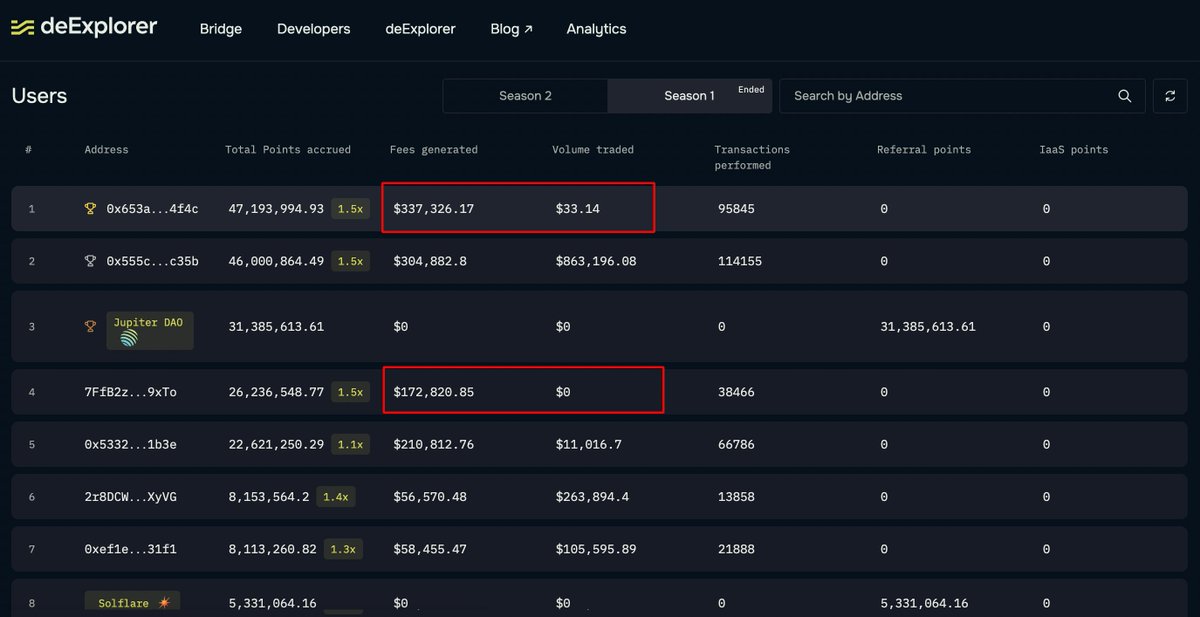Click transactions count 38466
The width and height of the screenshot is (1200, 617).
click(736, 392)
